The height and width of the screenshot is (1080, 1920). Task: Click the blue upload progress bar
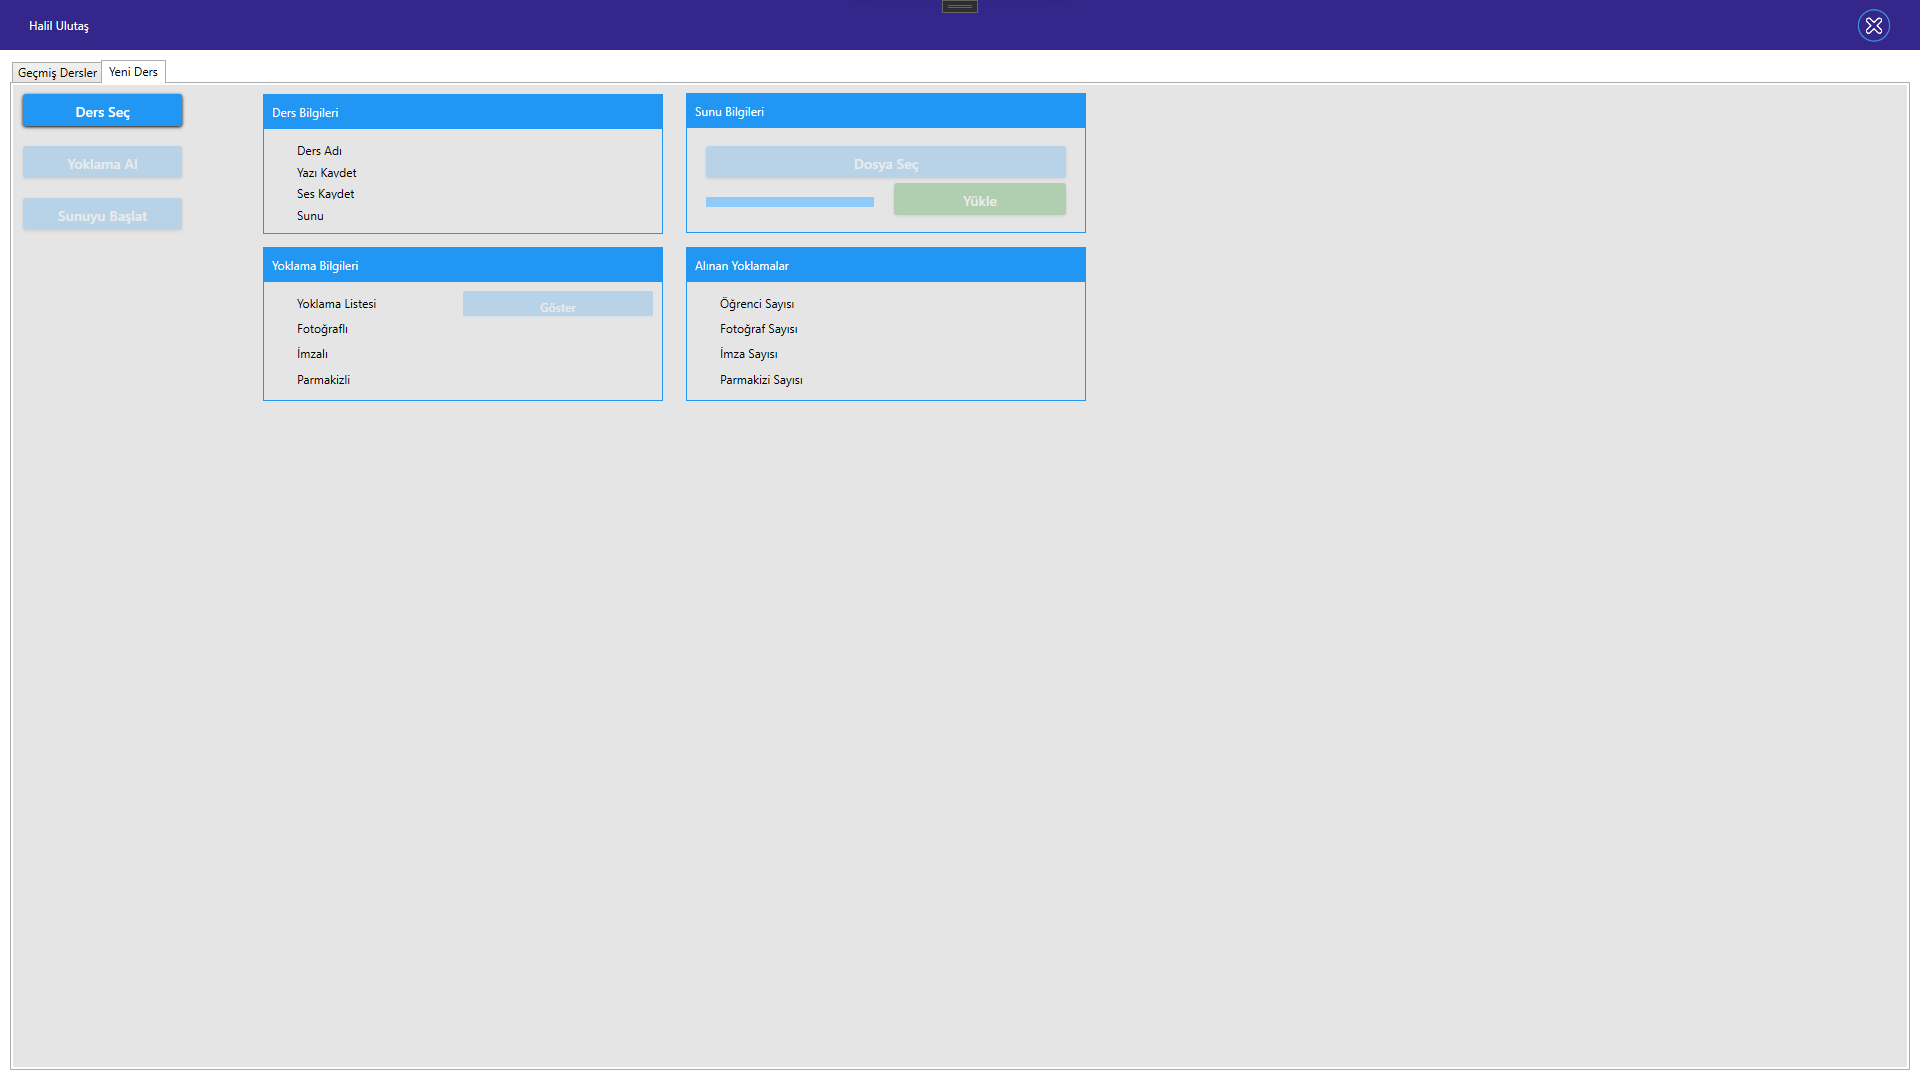(789, 202)
